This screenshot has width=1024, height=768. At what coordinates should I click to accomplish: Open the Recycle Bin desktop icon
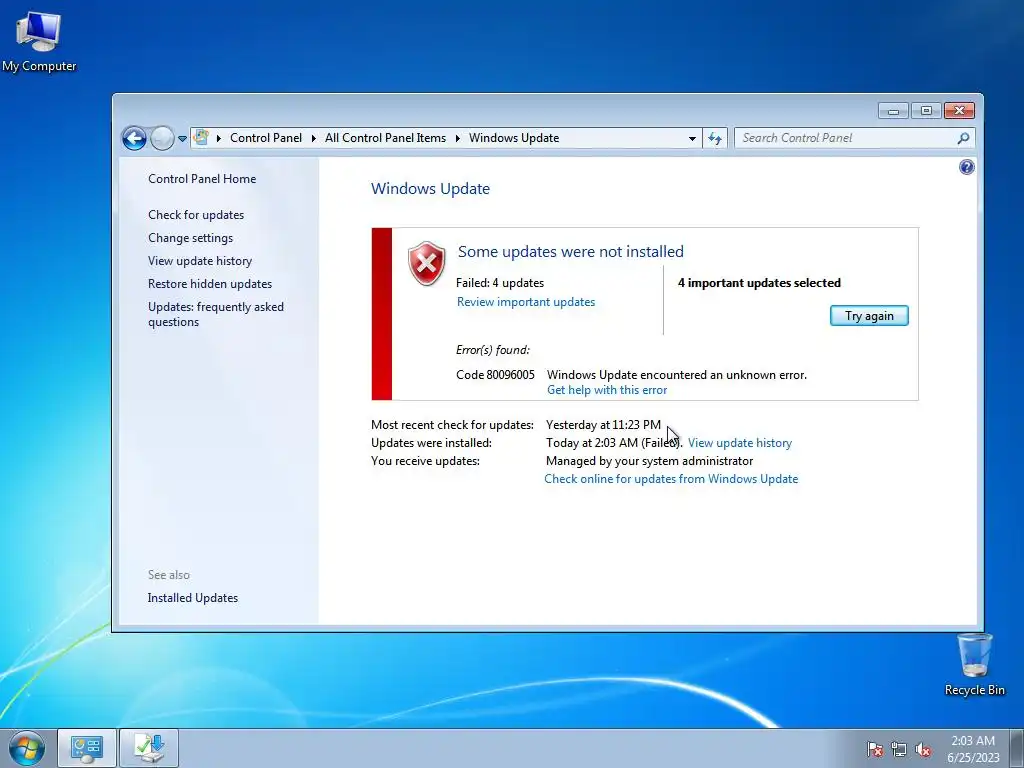tap(974, 664)
